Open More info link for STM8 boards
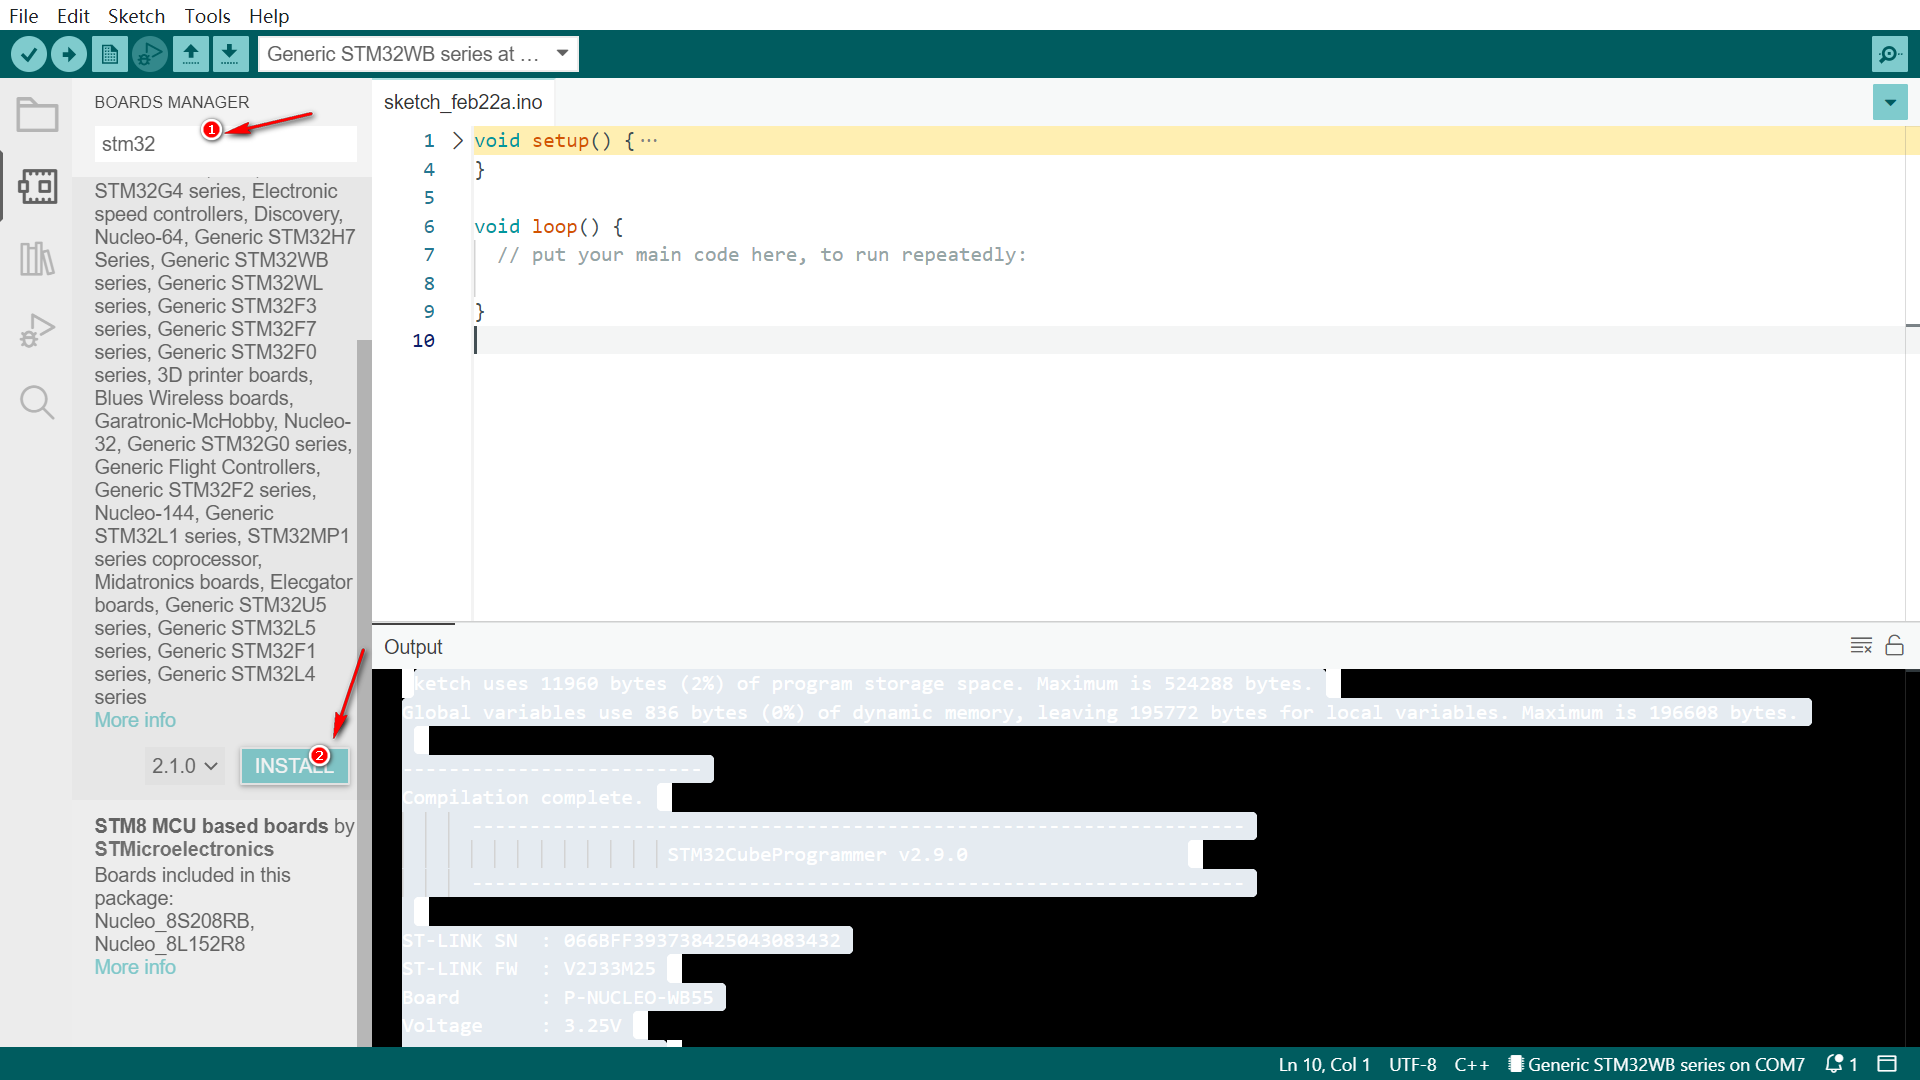The height and width of the screenshot is (1080, 1920). [135, 967]
